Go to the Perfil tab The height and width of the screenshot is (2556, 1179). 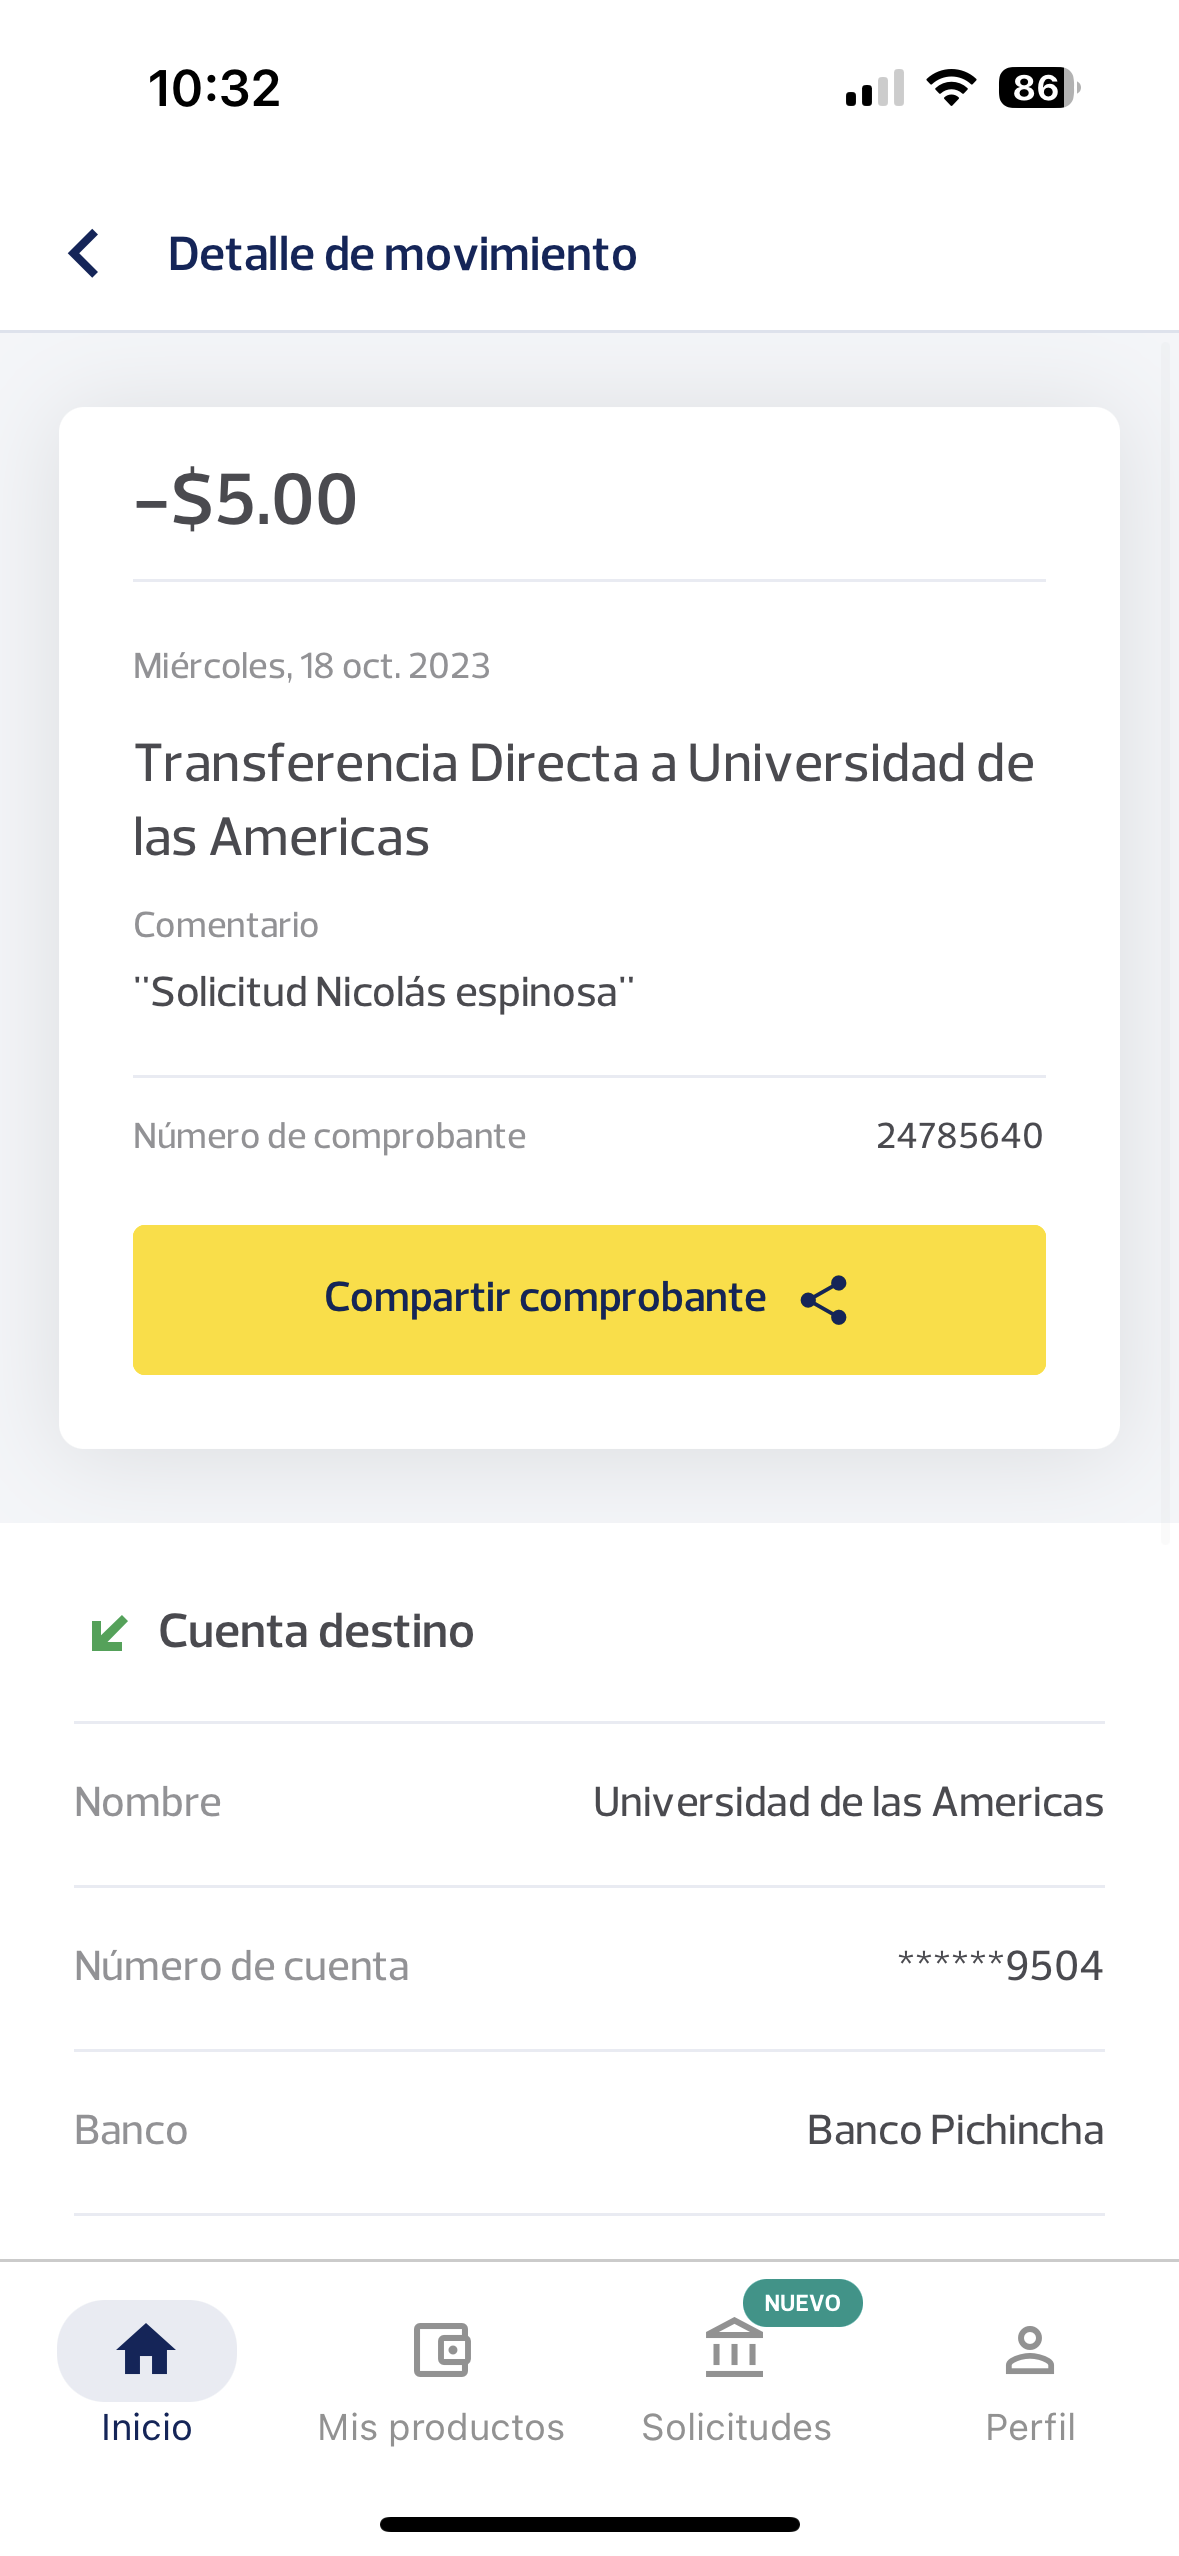[1030, 2426]
